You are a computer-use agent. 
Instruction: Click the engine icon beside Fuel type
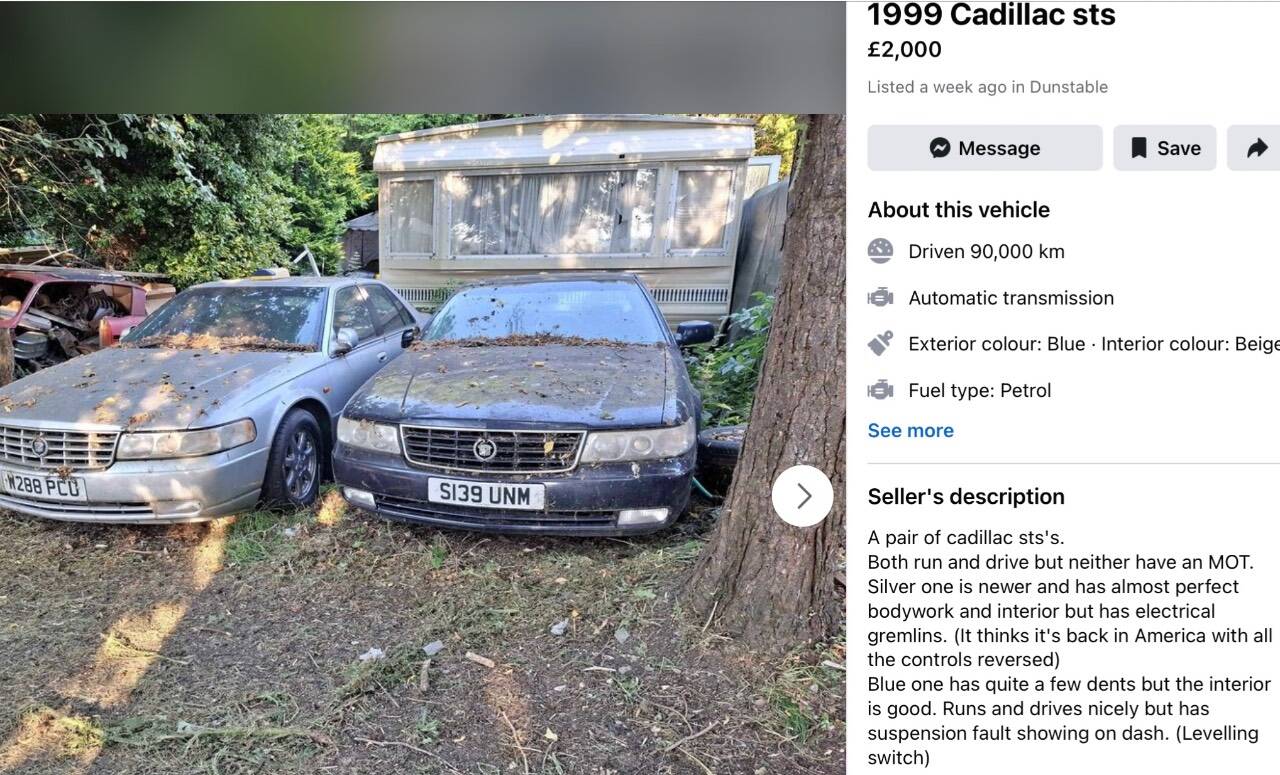point(880,390)
